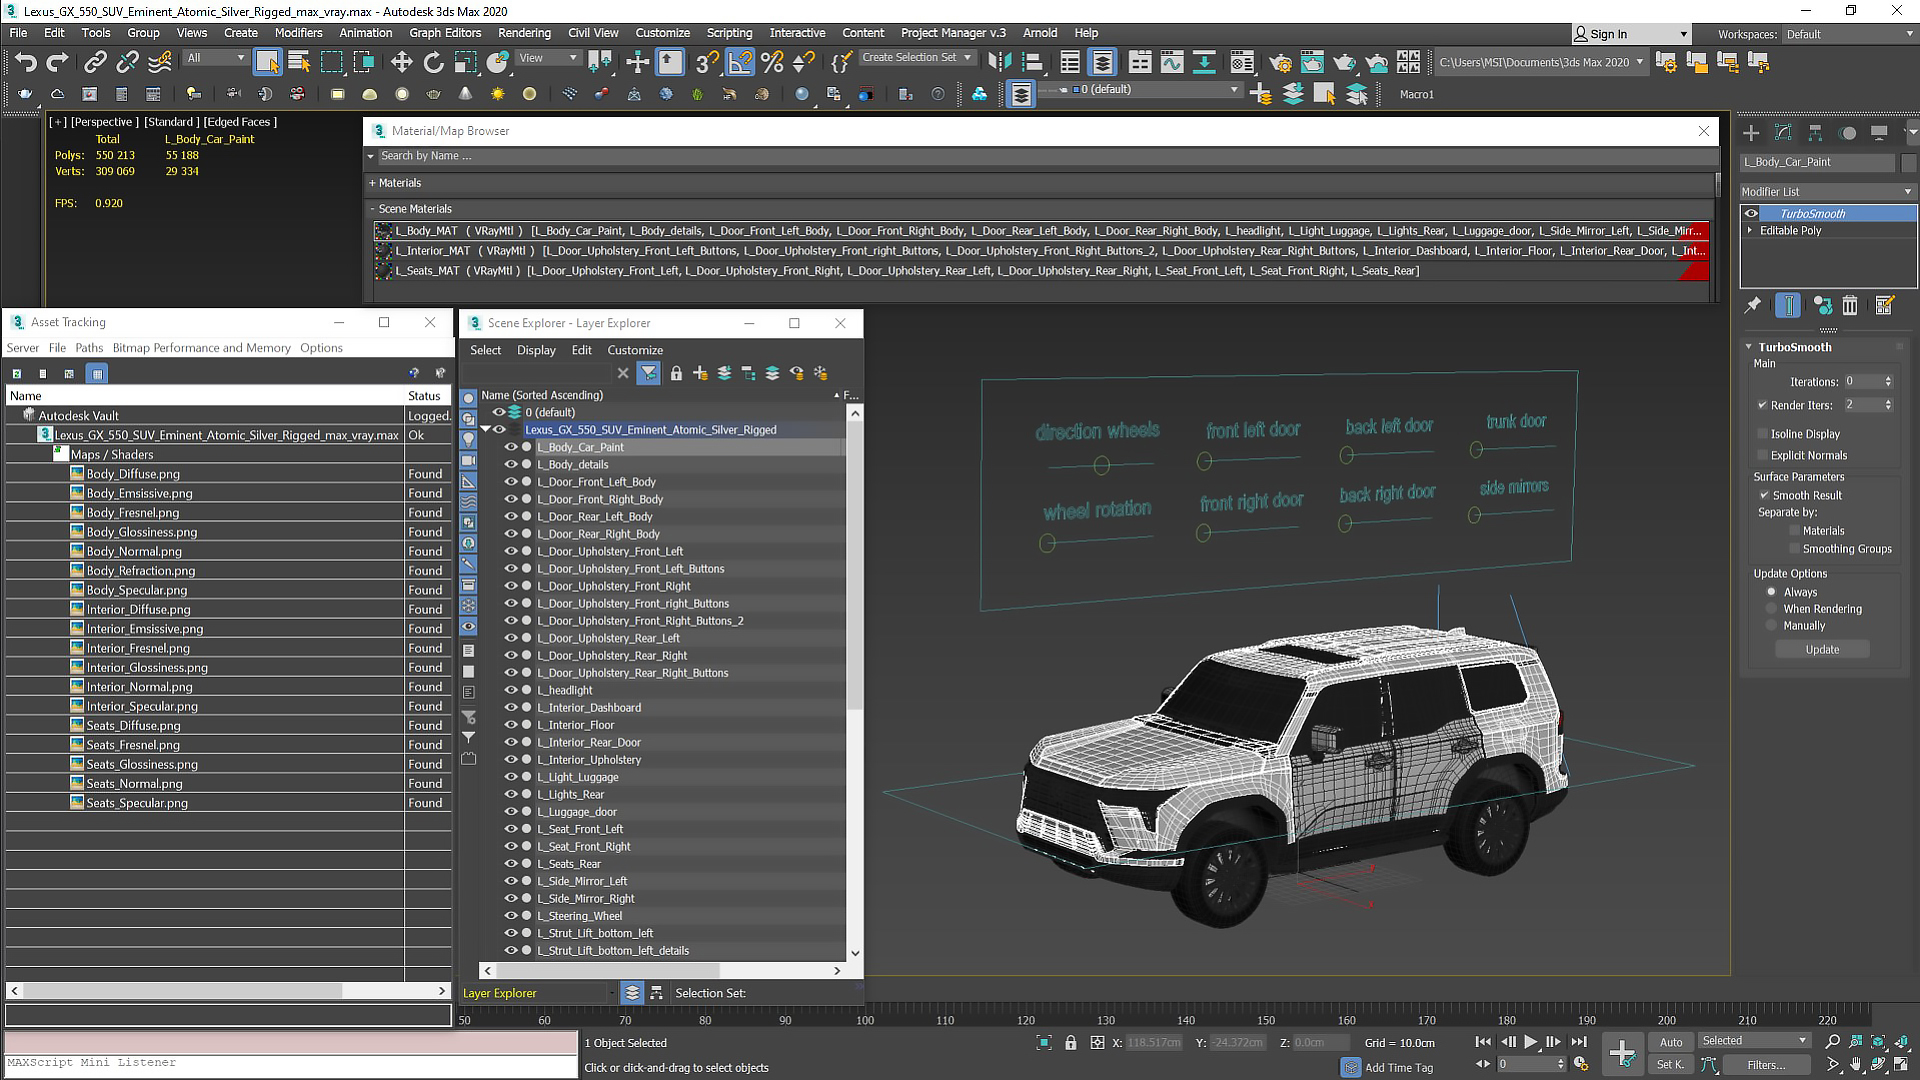Click Remove modifier trash icon
The image size is (1920, 1080).
point(1850,305)
